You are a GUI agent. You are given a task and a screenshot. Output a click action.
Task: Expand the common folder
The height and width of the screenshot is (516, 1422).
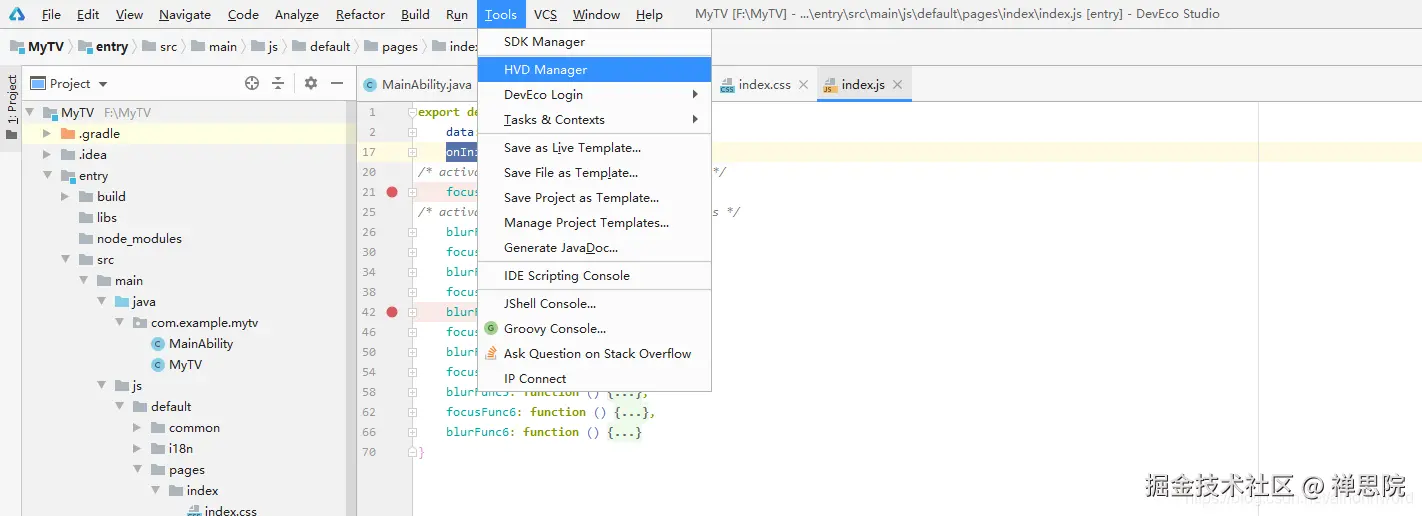[x=137, y=428]
